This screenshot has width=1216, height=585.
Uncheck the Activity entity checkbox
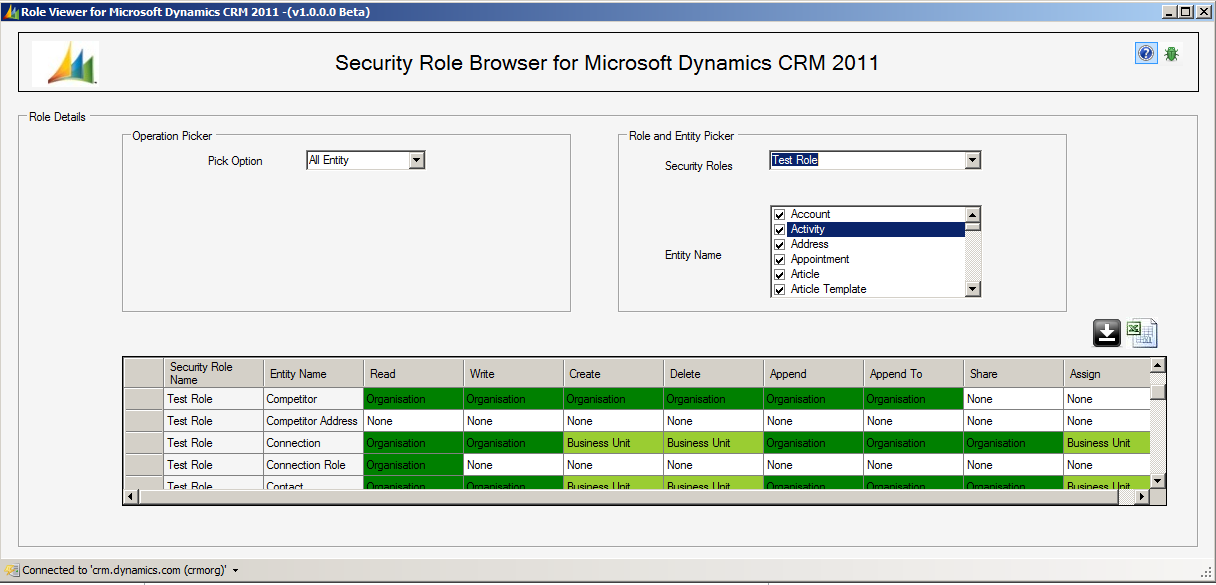coord(780,229)
